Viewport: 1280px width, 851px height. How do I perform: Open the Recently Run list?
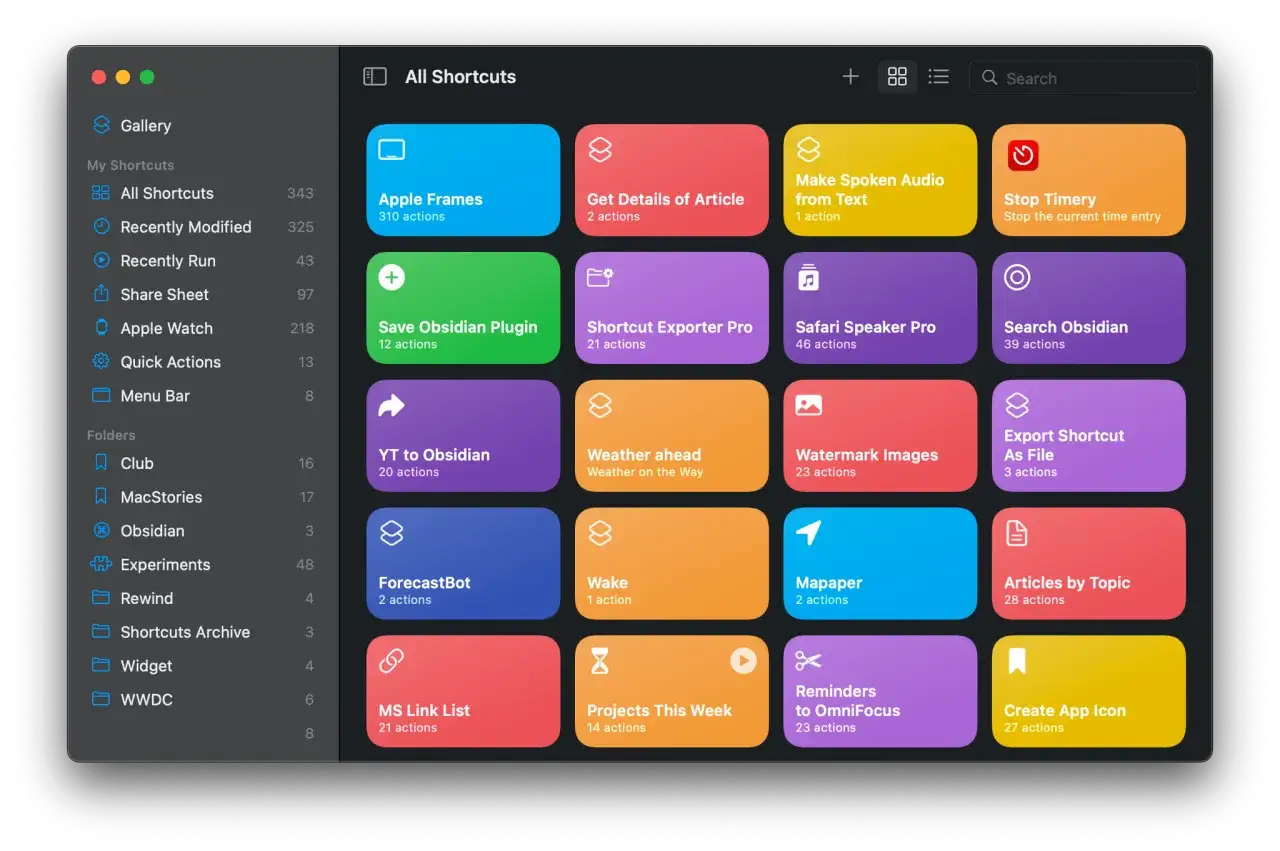point(203,261)
